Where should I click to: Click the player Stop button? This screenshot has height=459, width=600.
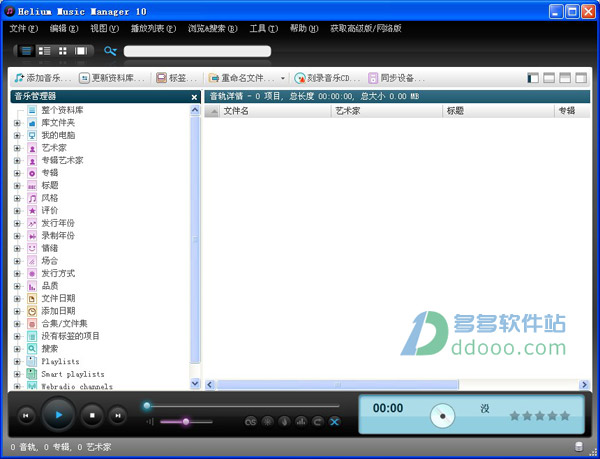[92, 415]
